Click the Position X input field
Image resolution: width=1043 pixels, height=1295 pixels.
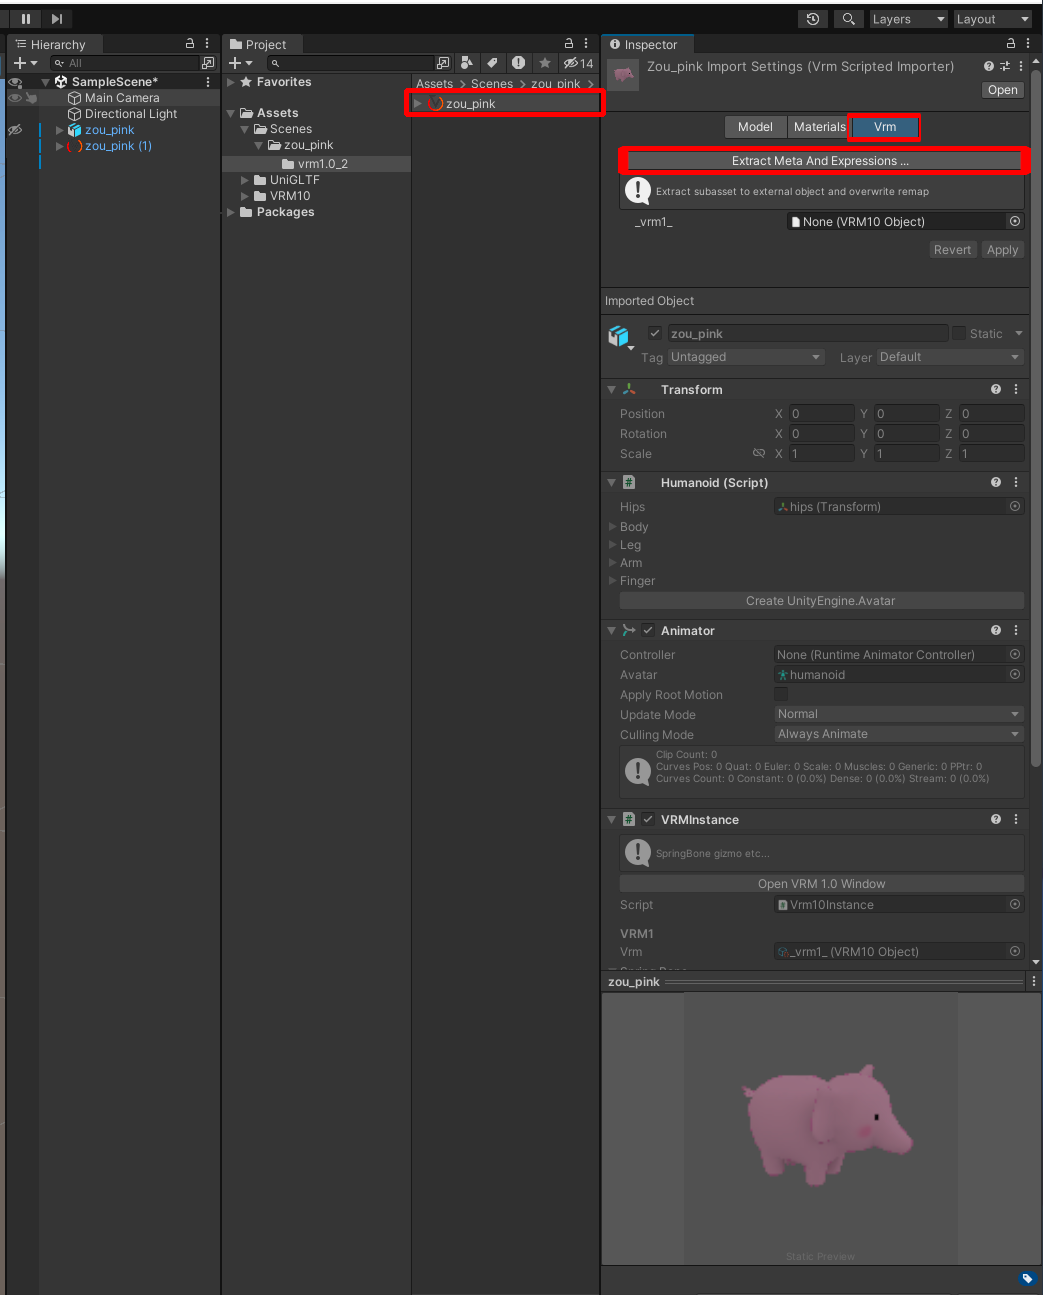point(821,414)
